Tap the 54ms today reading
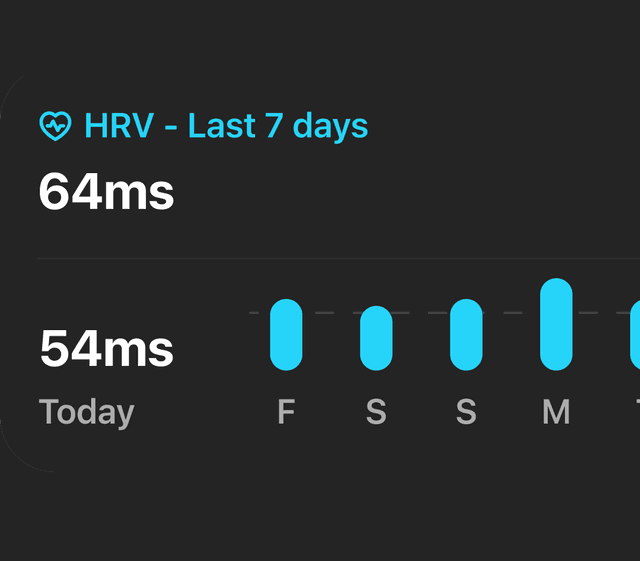 pos(106,349)
